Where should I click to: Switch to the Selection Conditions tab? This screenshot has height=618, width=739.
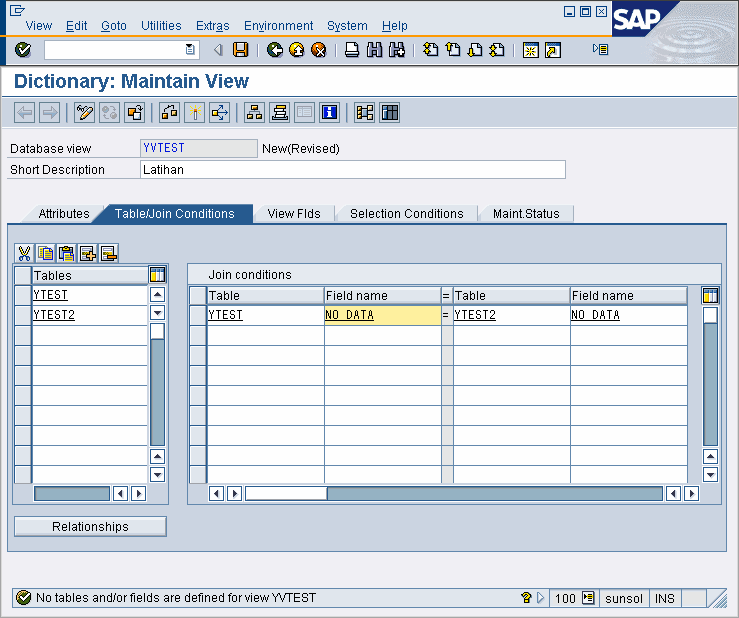(x=407, y=214)
